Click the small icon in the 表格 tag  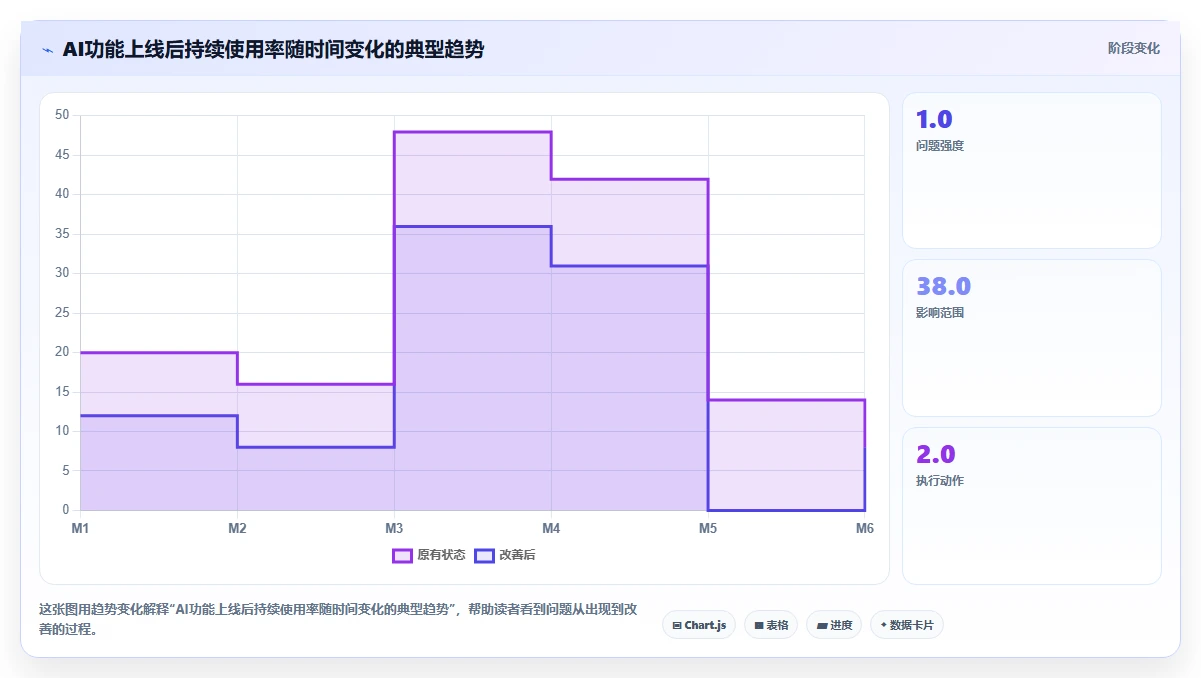pyautogui.click(x=759, y=625)
